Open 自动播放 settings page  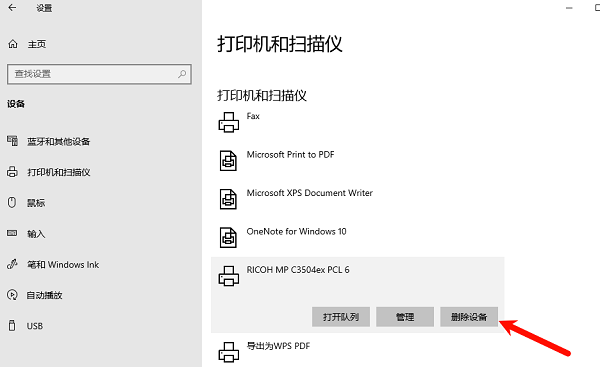pos(44,295)
